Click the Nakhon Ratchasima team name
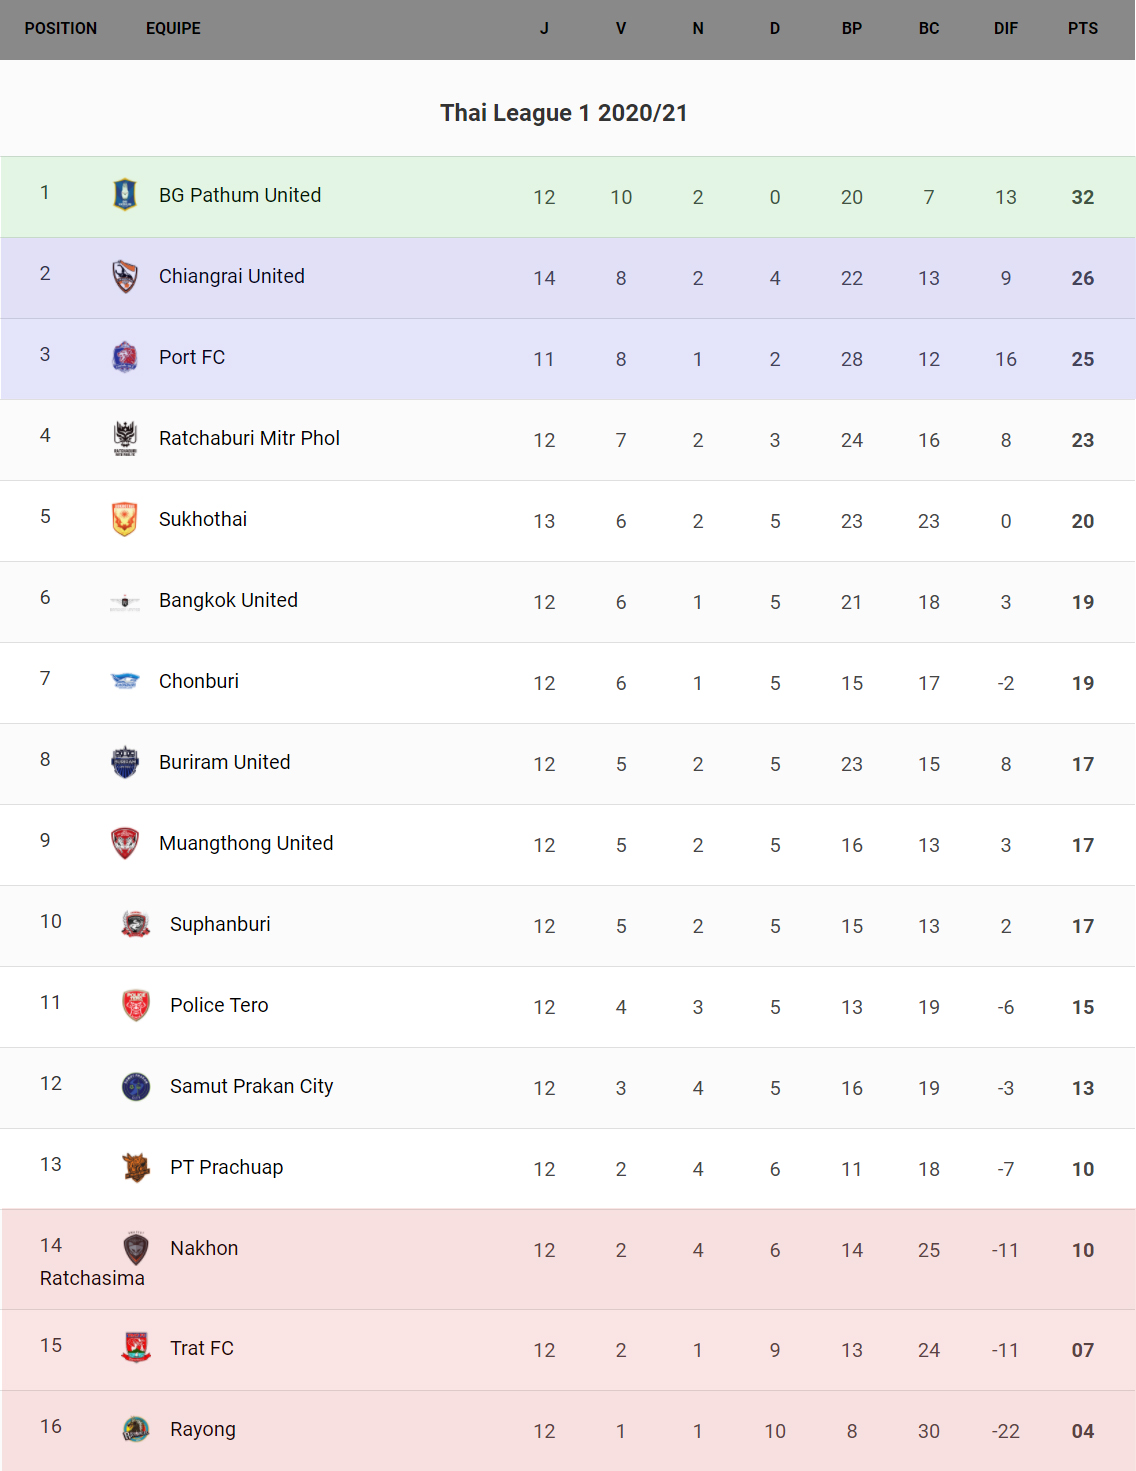This screenshot has height=1471, width=1136. [204, 1248]
